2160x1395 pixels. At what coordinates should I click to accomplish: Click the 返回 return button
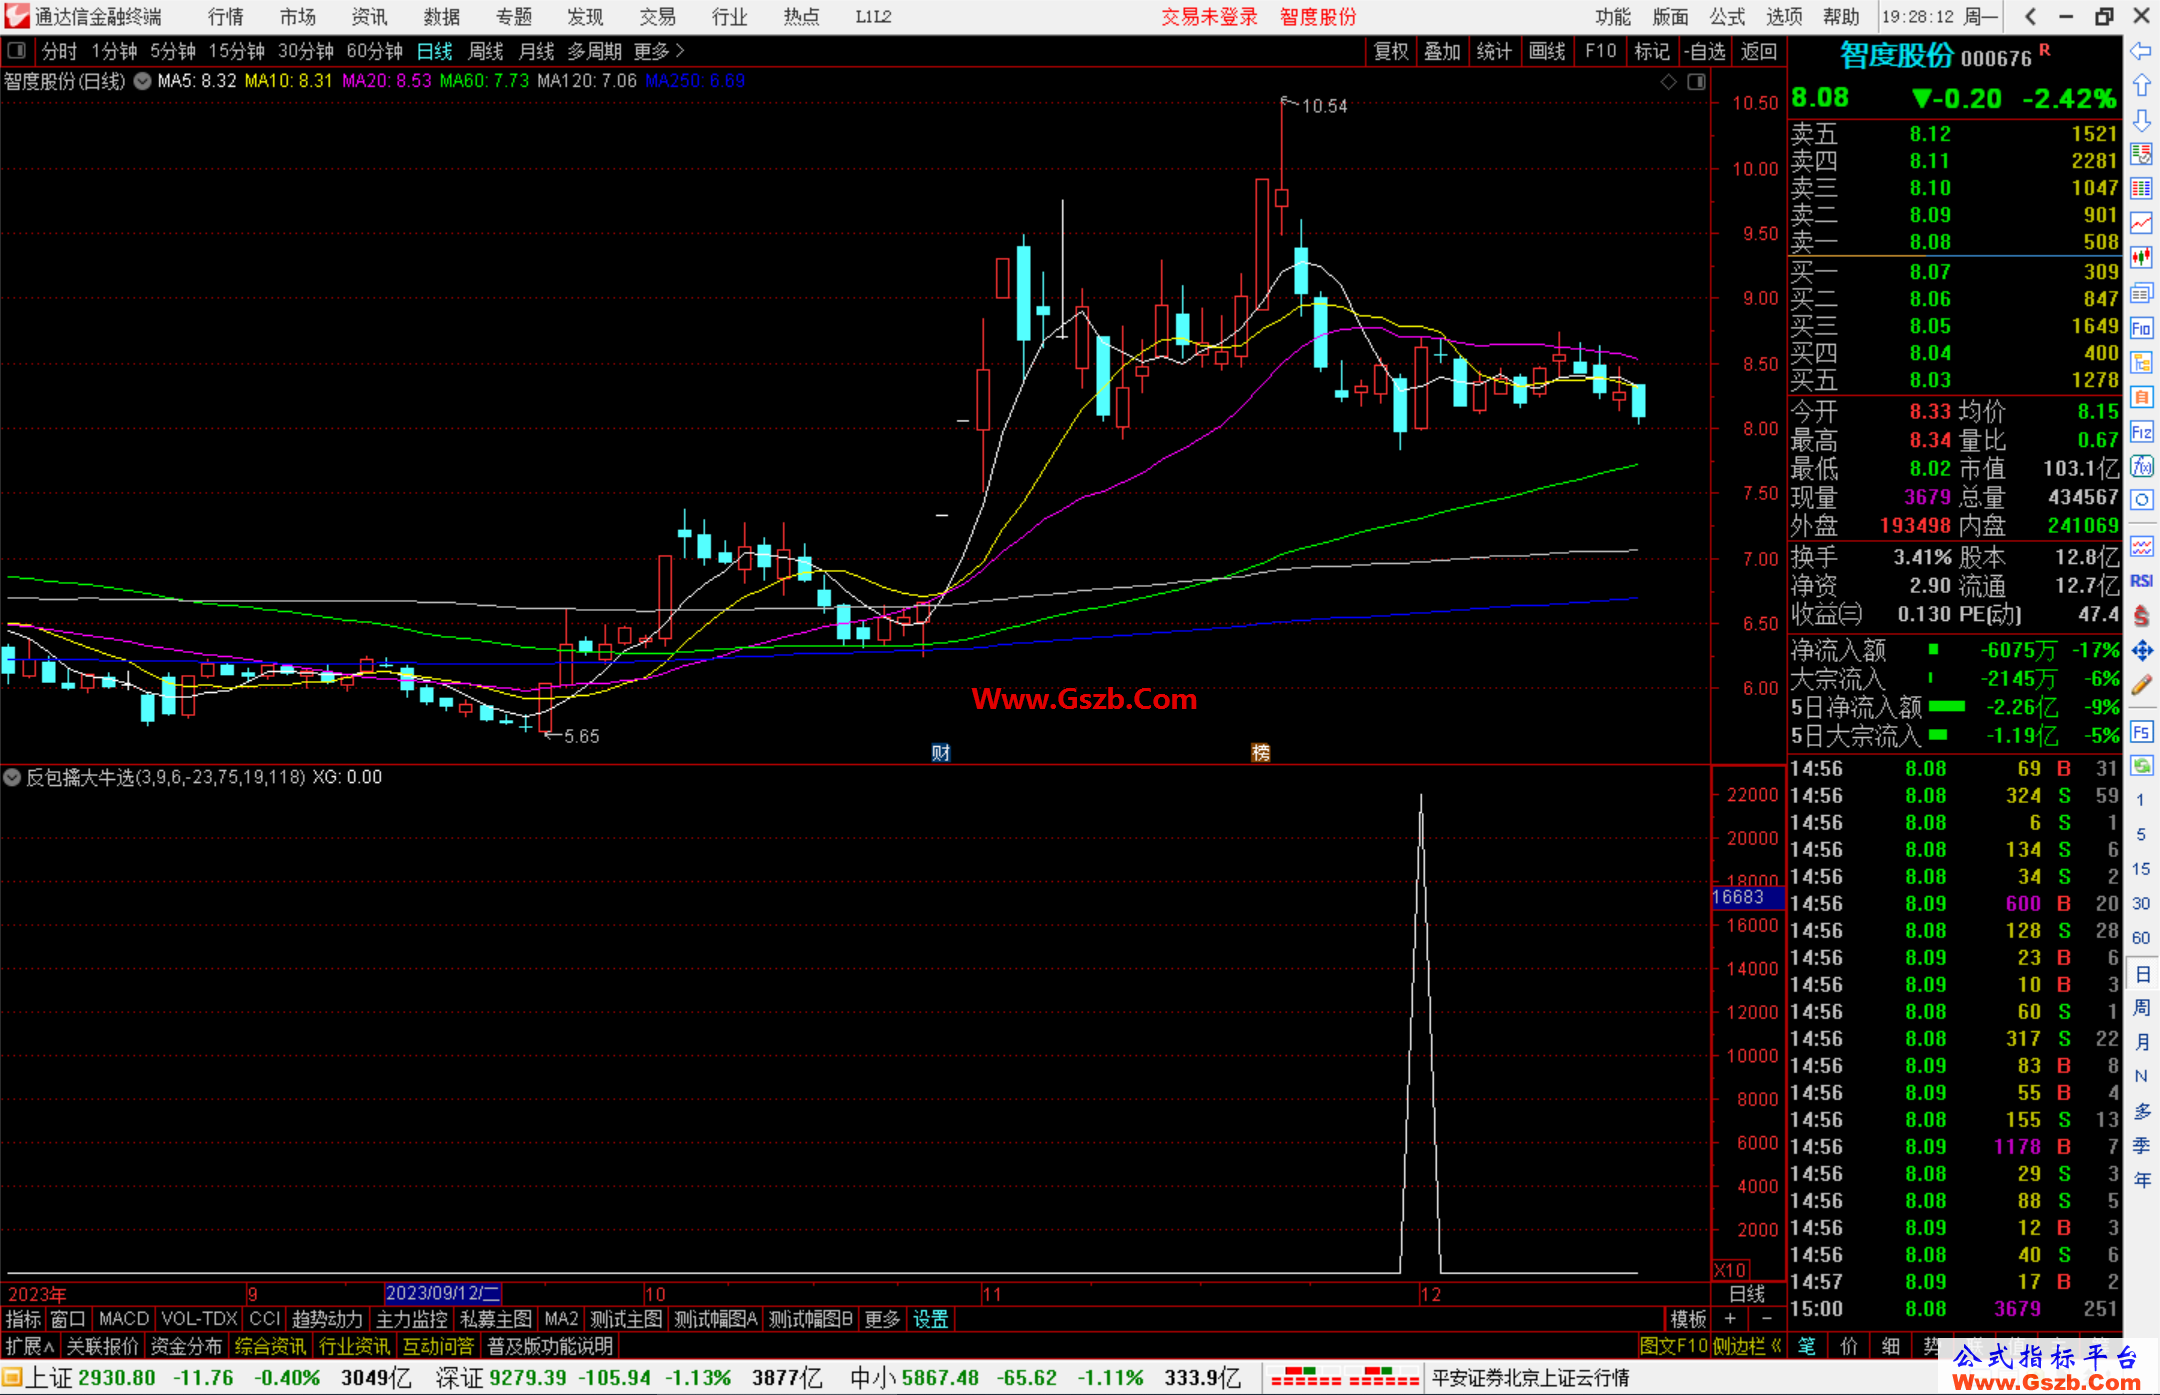pos(1758,51)
